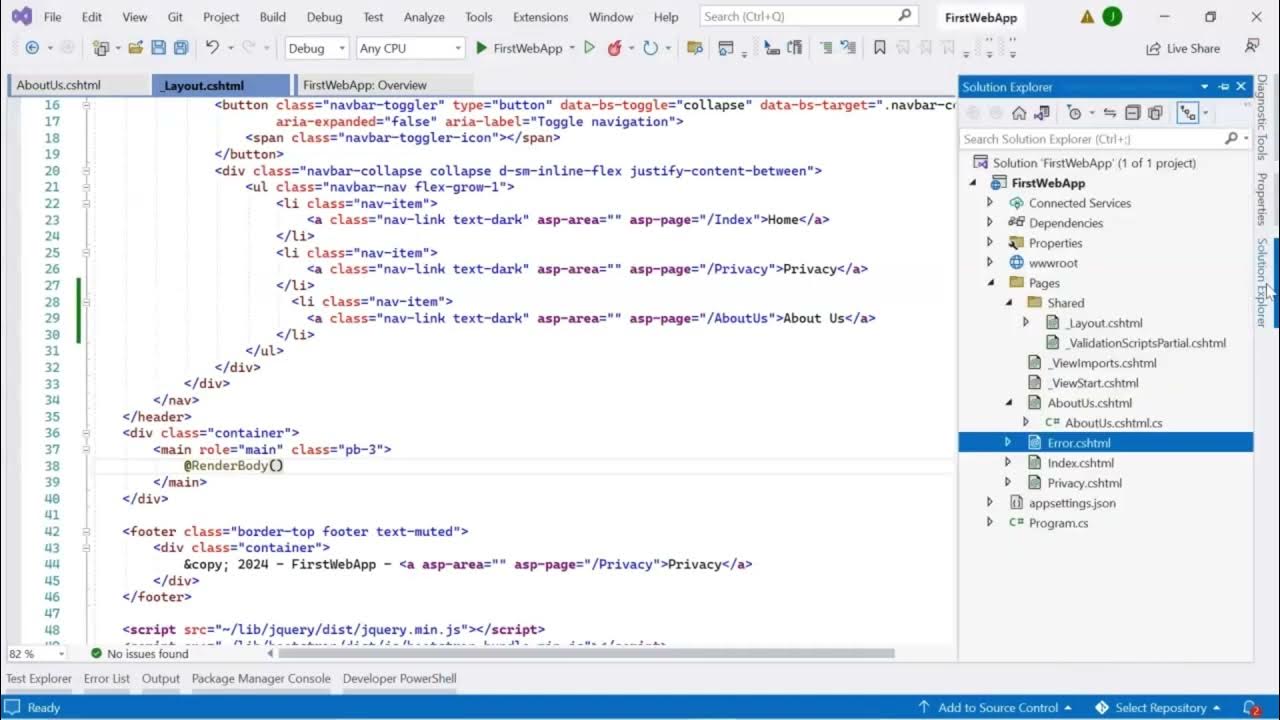Click Sync with Active Document icon
This screenshot has height=720, width=1280.
pyautogui.click(x=1110, y=113)
